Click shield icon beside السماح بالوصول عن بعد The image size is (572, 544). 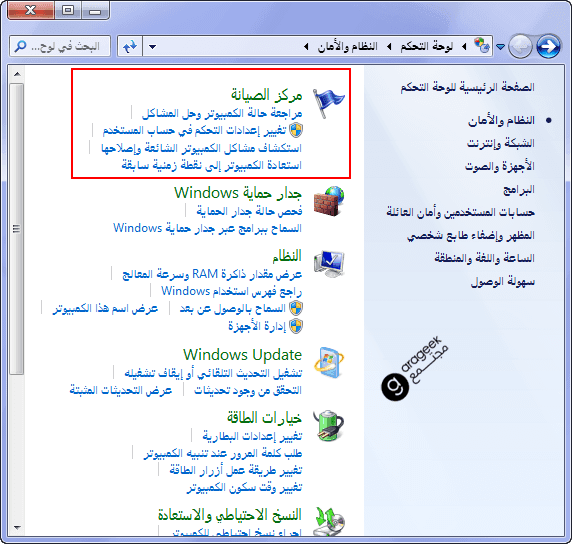click(296, 308)
